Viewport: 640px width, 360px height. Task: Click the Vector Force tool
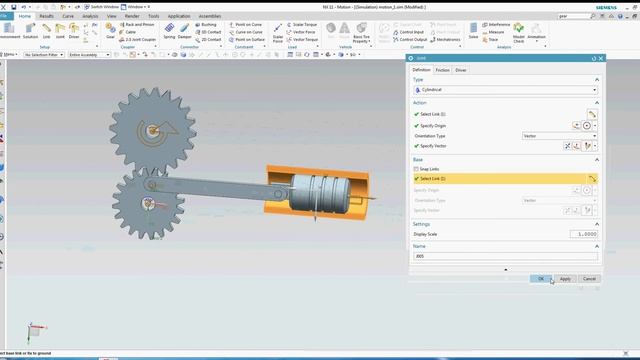(301, 32)
